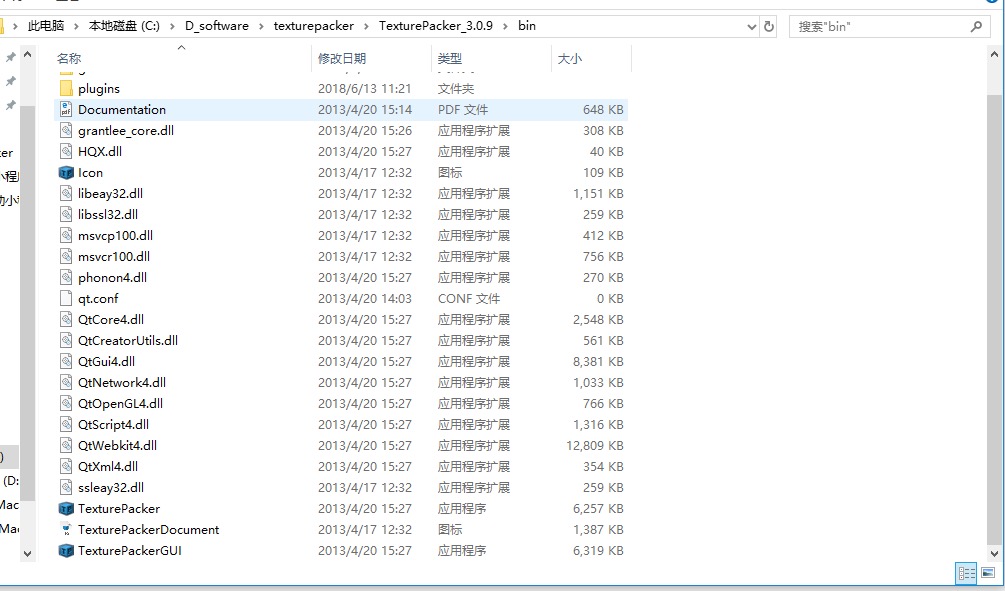Viewport: 1005px width, 591px height.
Task: Click the 文件夹 type cell of plugins
Action: (x=456, y=88)
